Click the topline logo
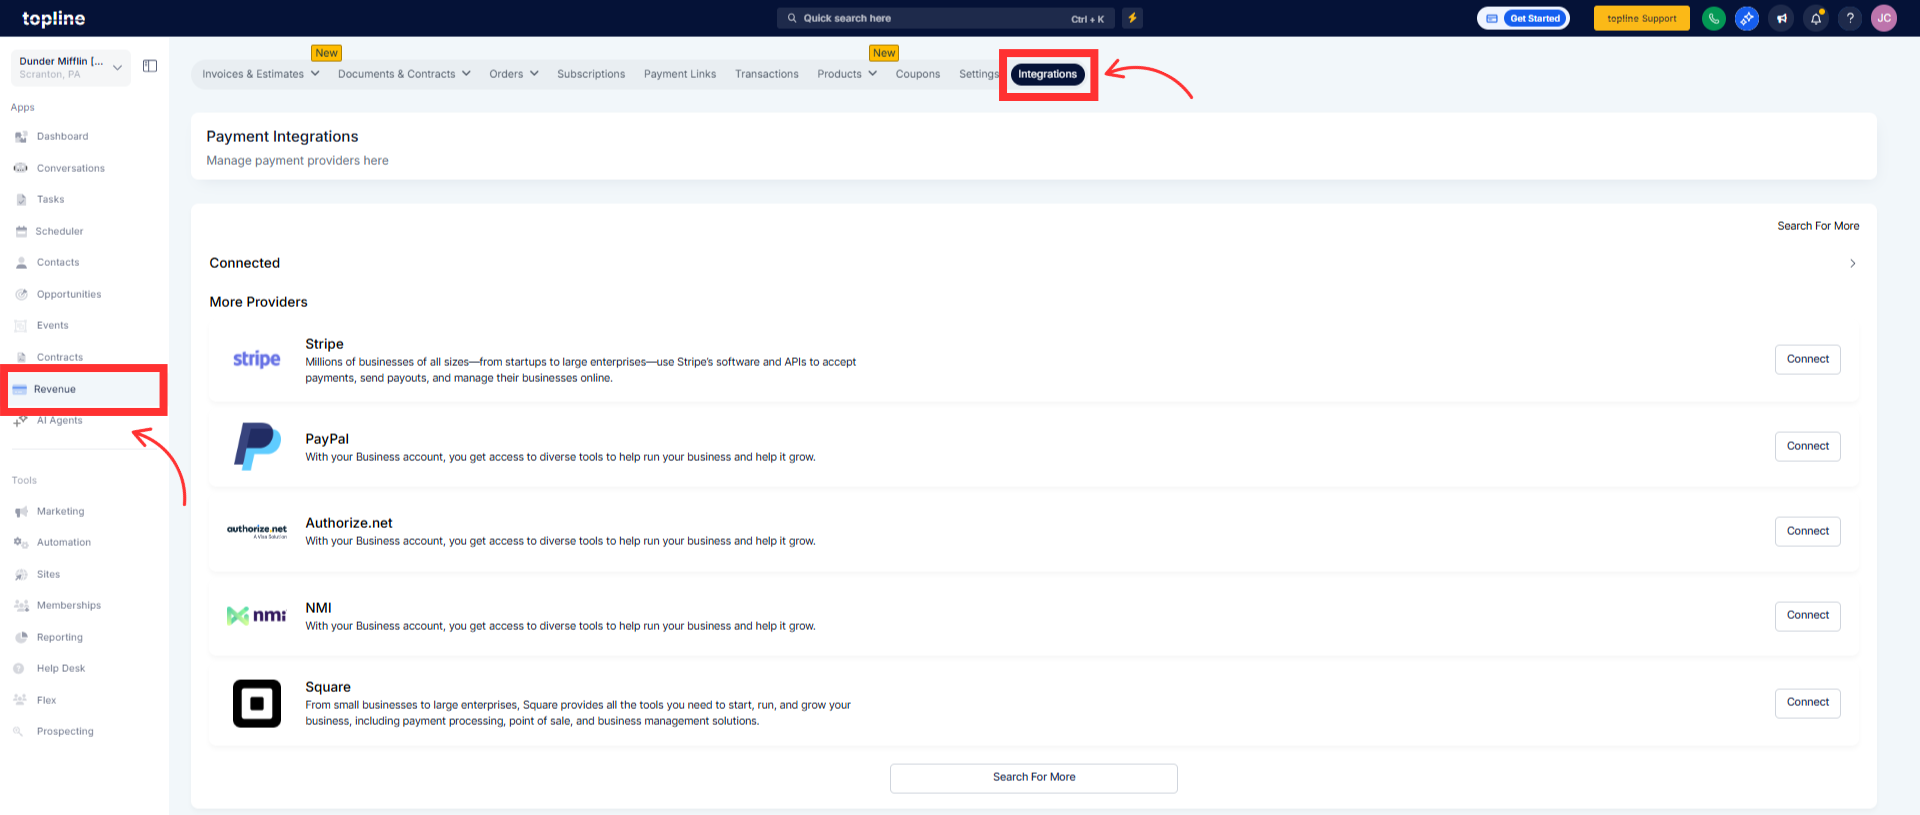 coord(54,19)
